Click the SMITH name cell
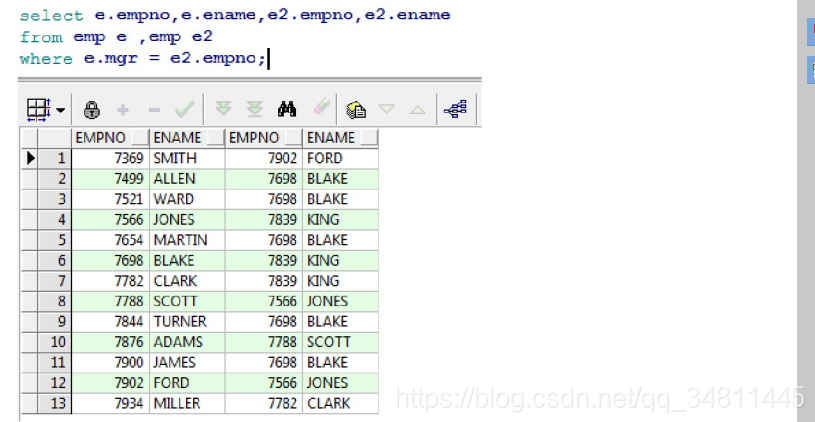815x422 pixels. pos(187,158)
